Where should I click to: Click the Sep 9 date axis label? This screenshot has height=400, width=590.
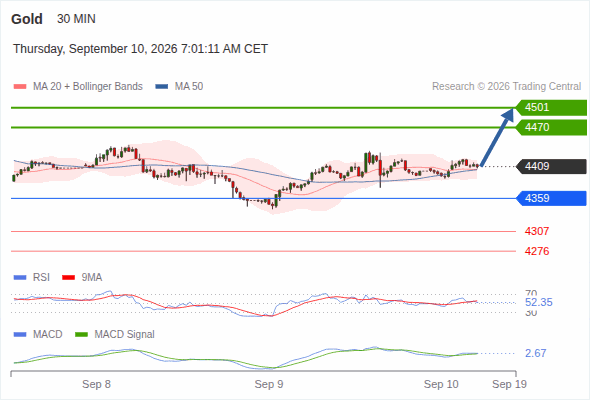click(x=269, y=384)
